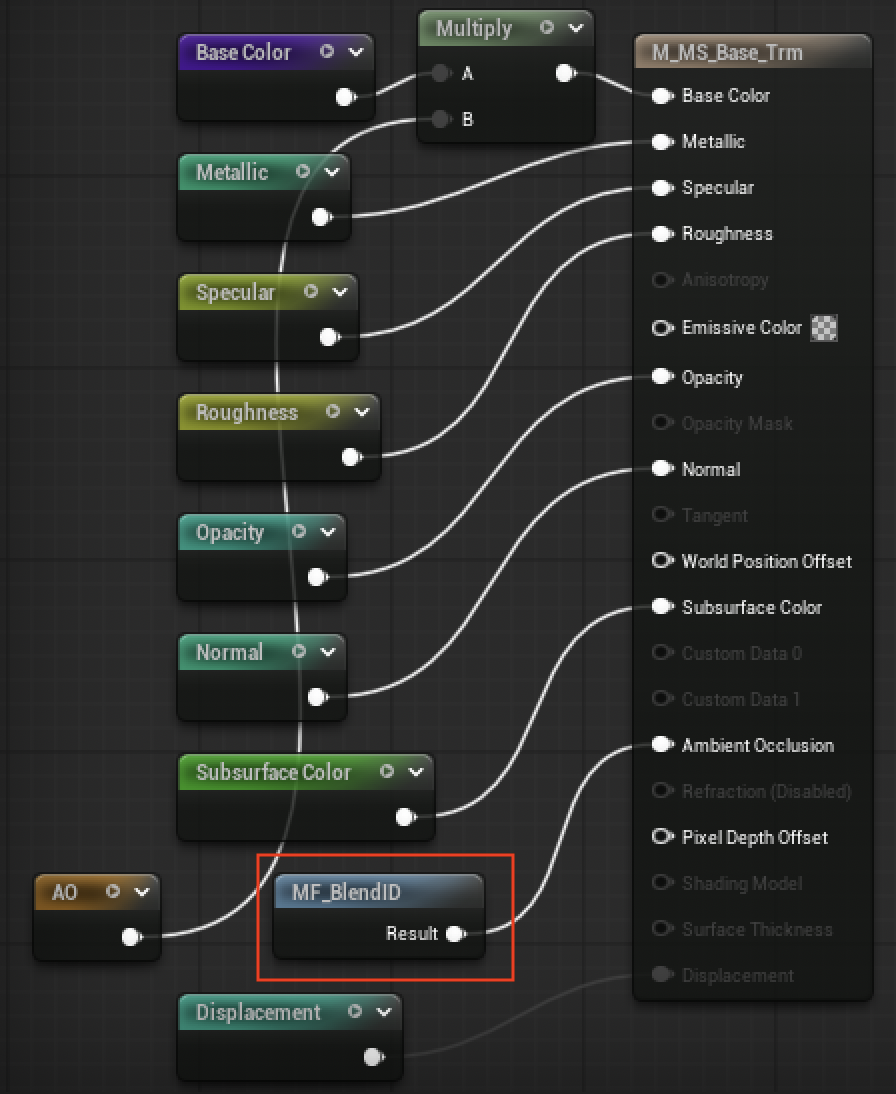896x1094 pixels.
Task: Click the Multiply node B input pin
Action: tap(441, 119)
